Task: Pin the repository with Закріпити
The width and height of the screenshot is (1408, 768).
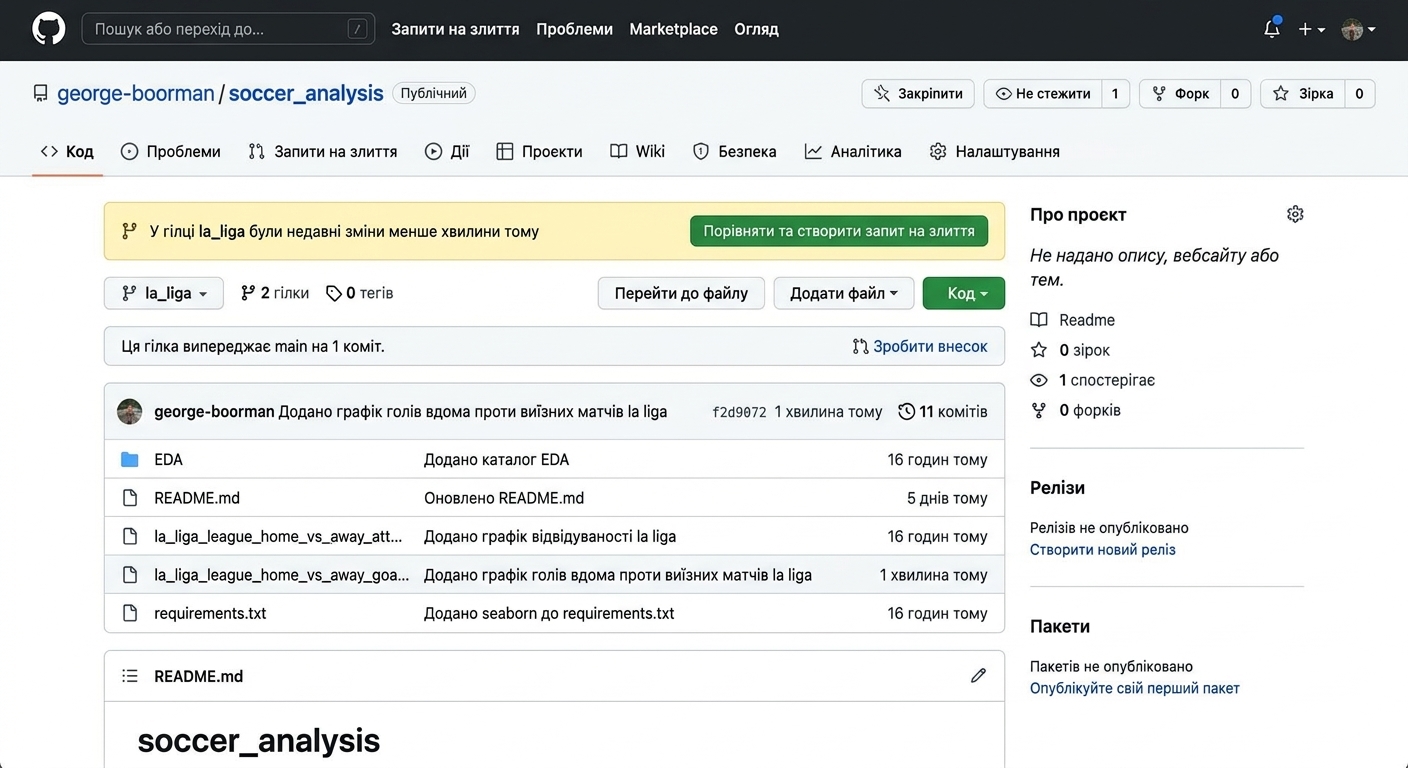Action: (x=918, y=93)
